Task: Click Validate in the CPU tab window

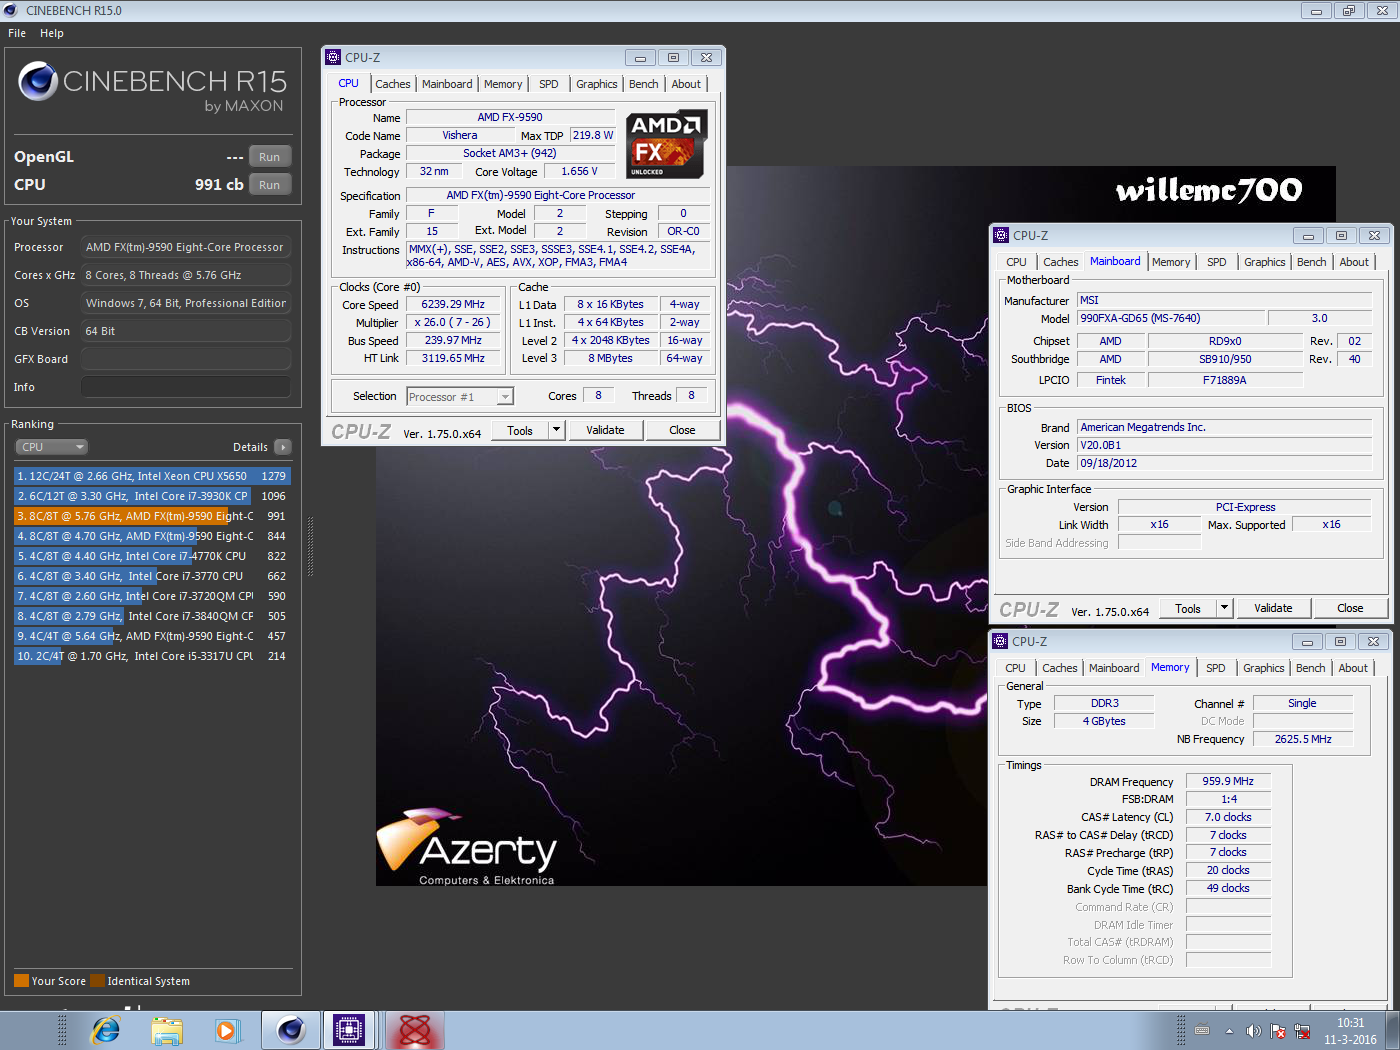Action: [605, 430]
